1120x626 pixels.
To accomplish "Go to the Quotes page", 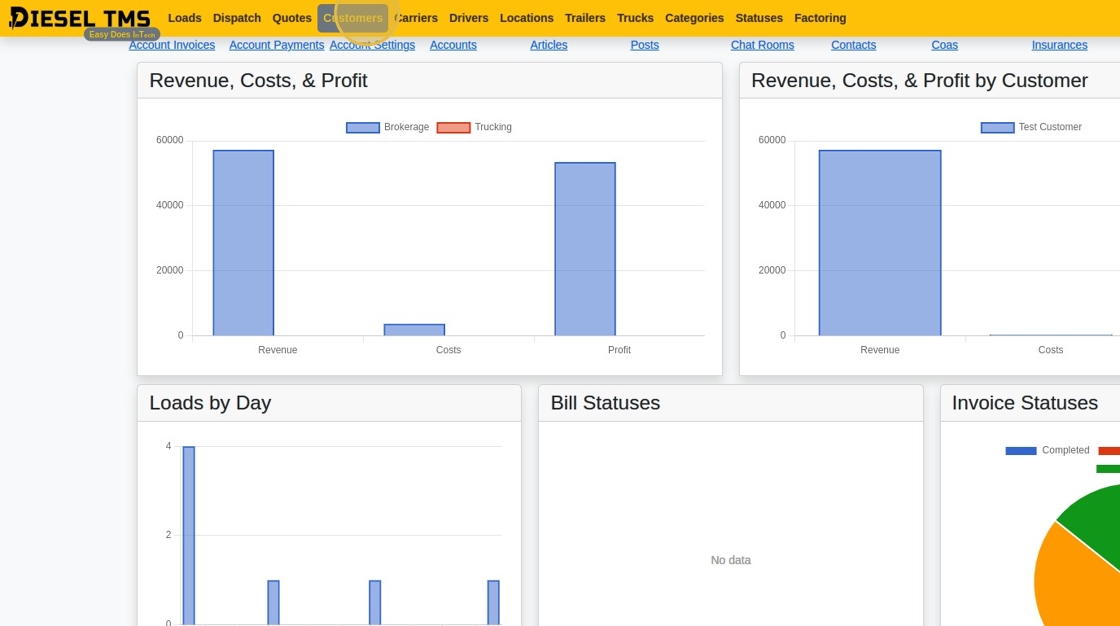I will [x=291, y=18].
